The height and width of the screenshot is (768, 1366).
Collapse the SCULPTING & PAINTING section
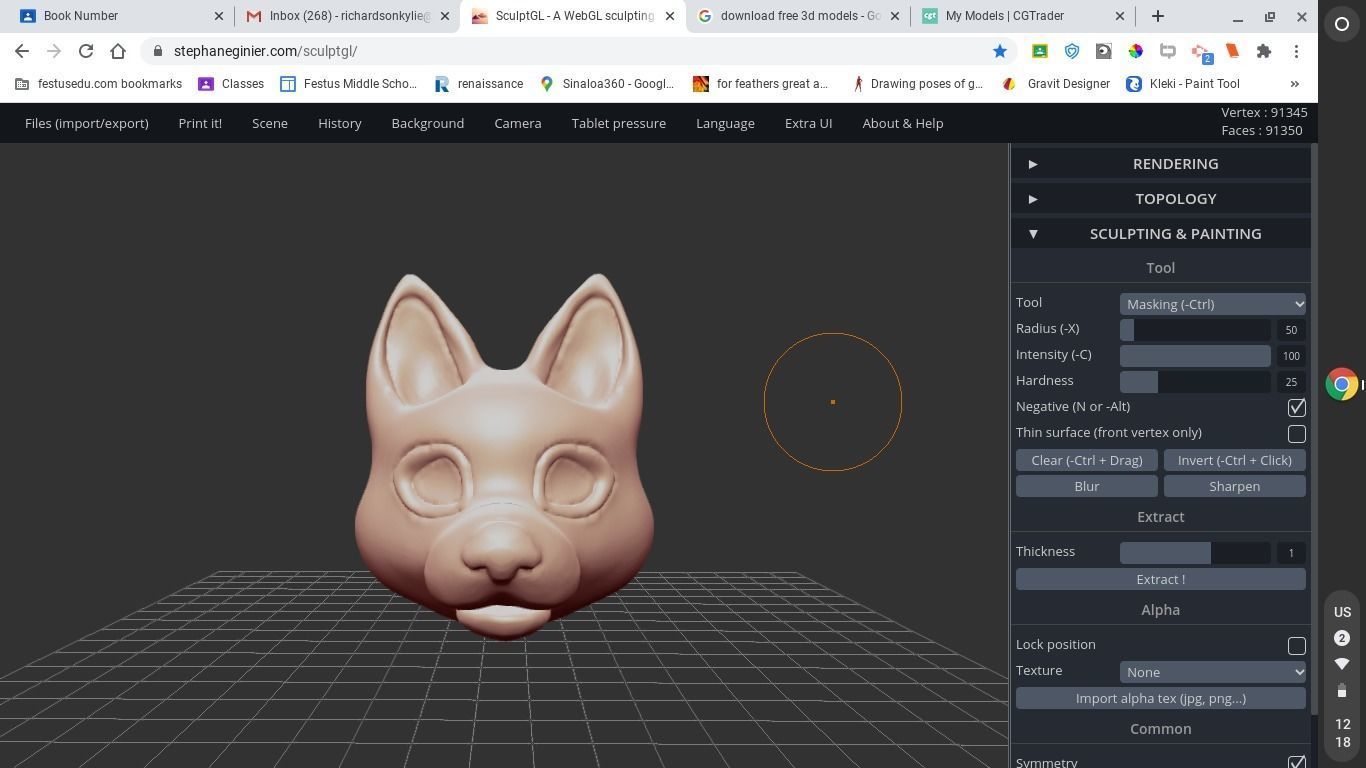coord(1161,234)
